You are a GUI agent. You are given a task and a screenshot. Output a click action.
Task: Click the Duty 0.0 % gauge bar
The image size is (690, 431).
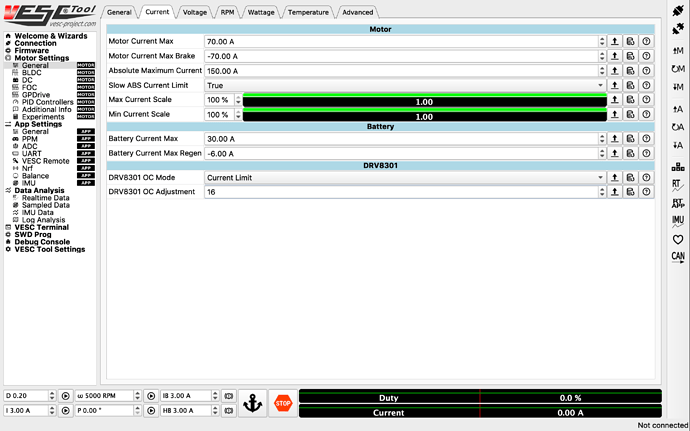click(480, 397)
